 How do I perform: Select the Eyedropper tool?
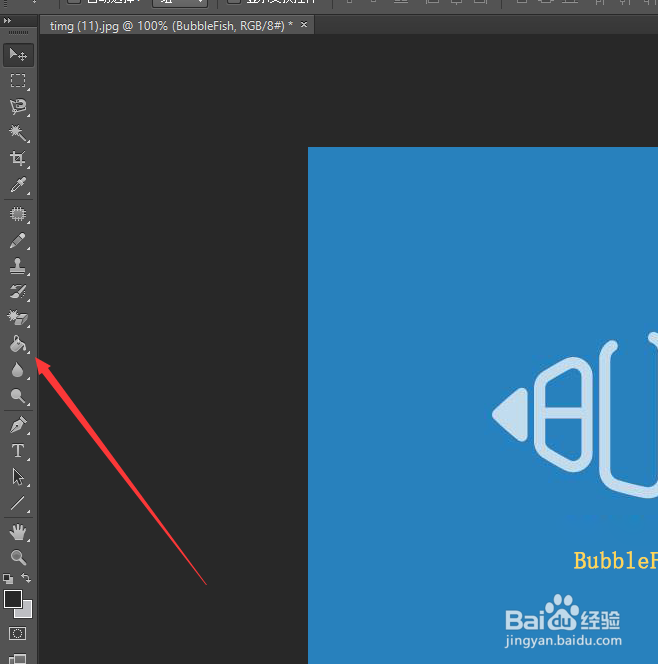18,185
